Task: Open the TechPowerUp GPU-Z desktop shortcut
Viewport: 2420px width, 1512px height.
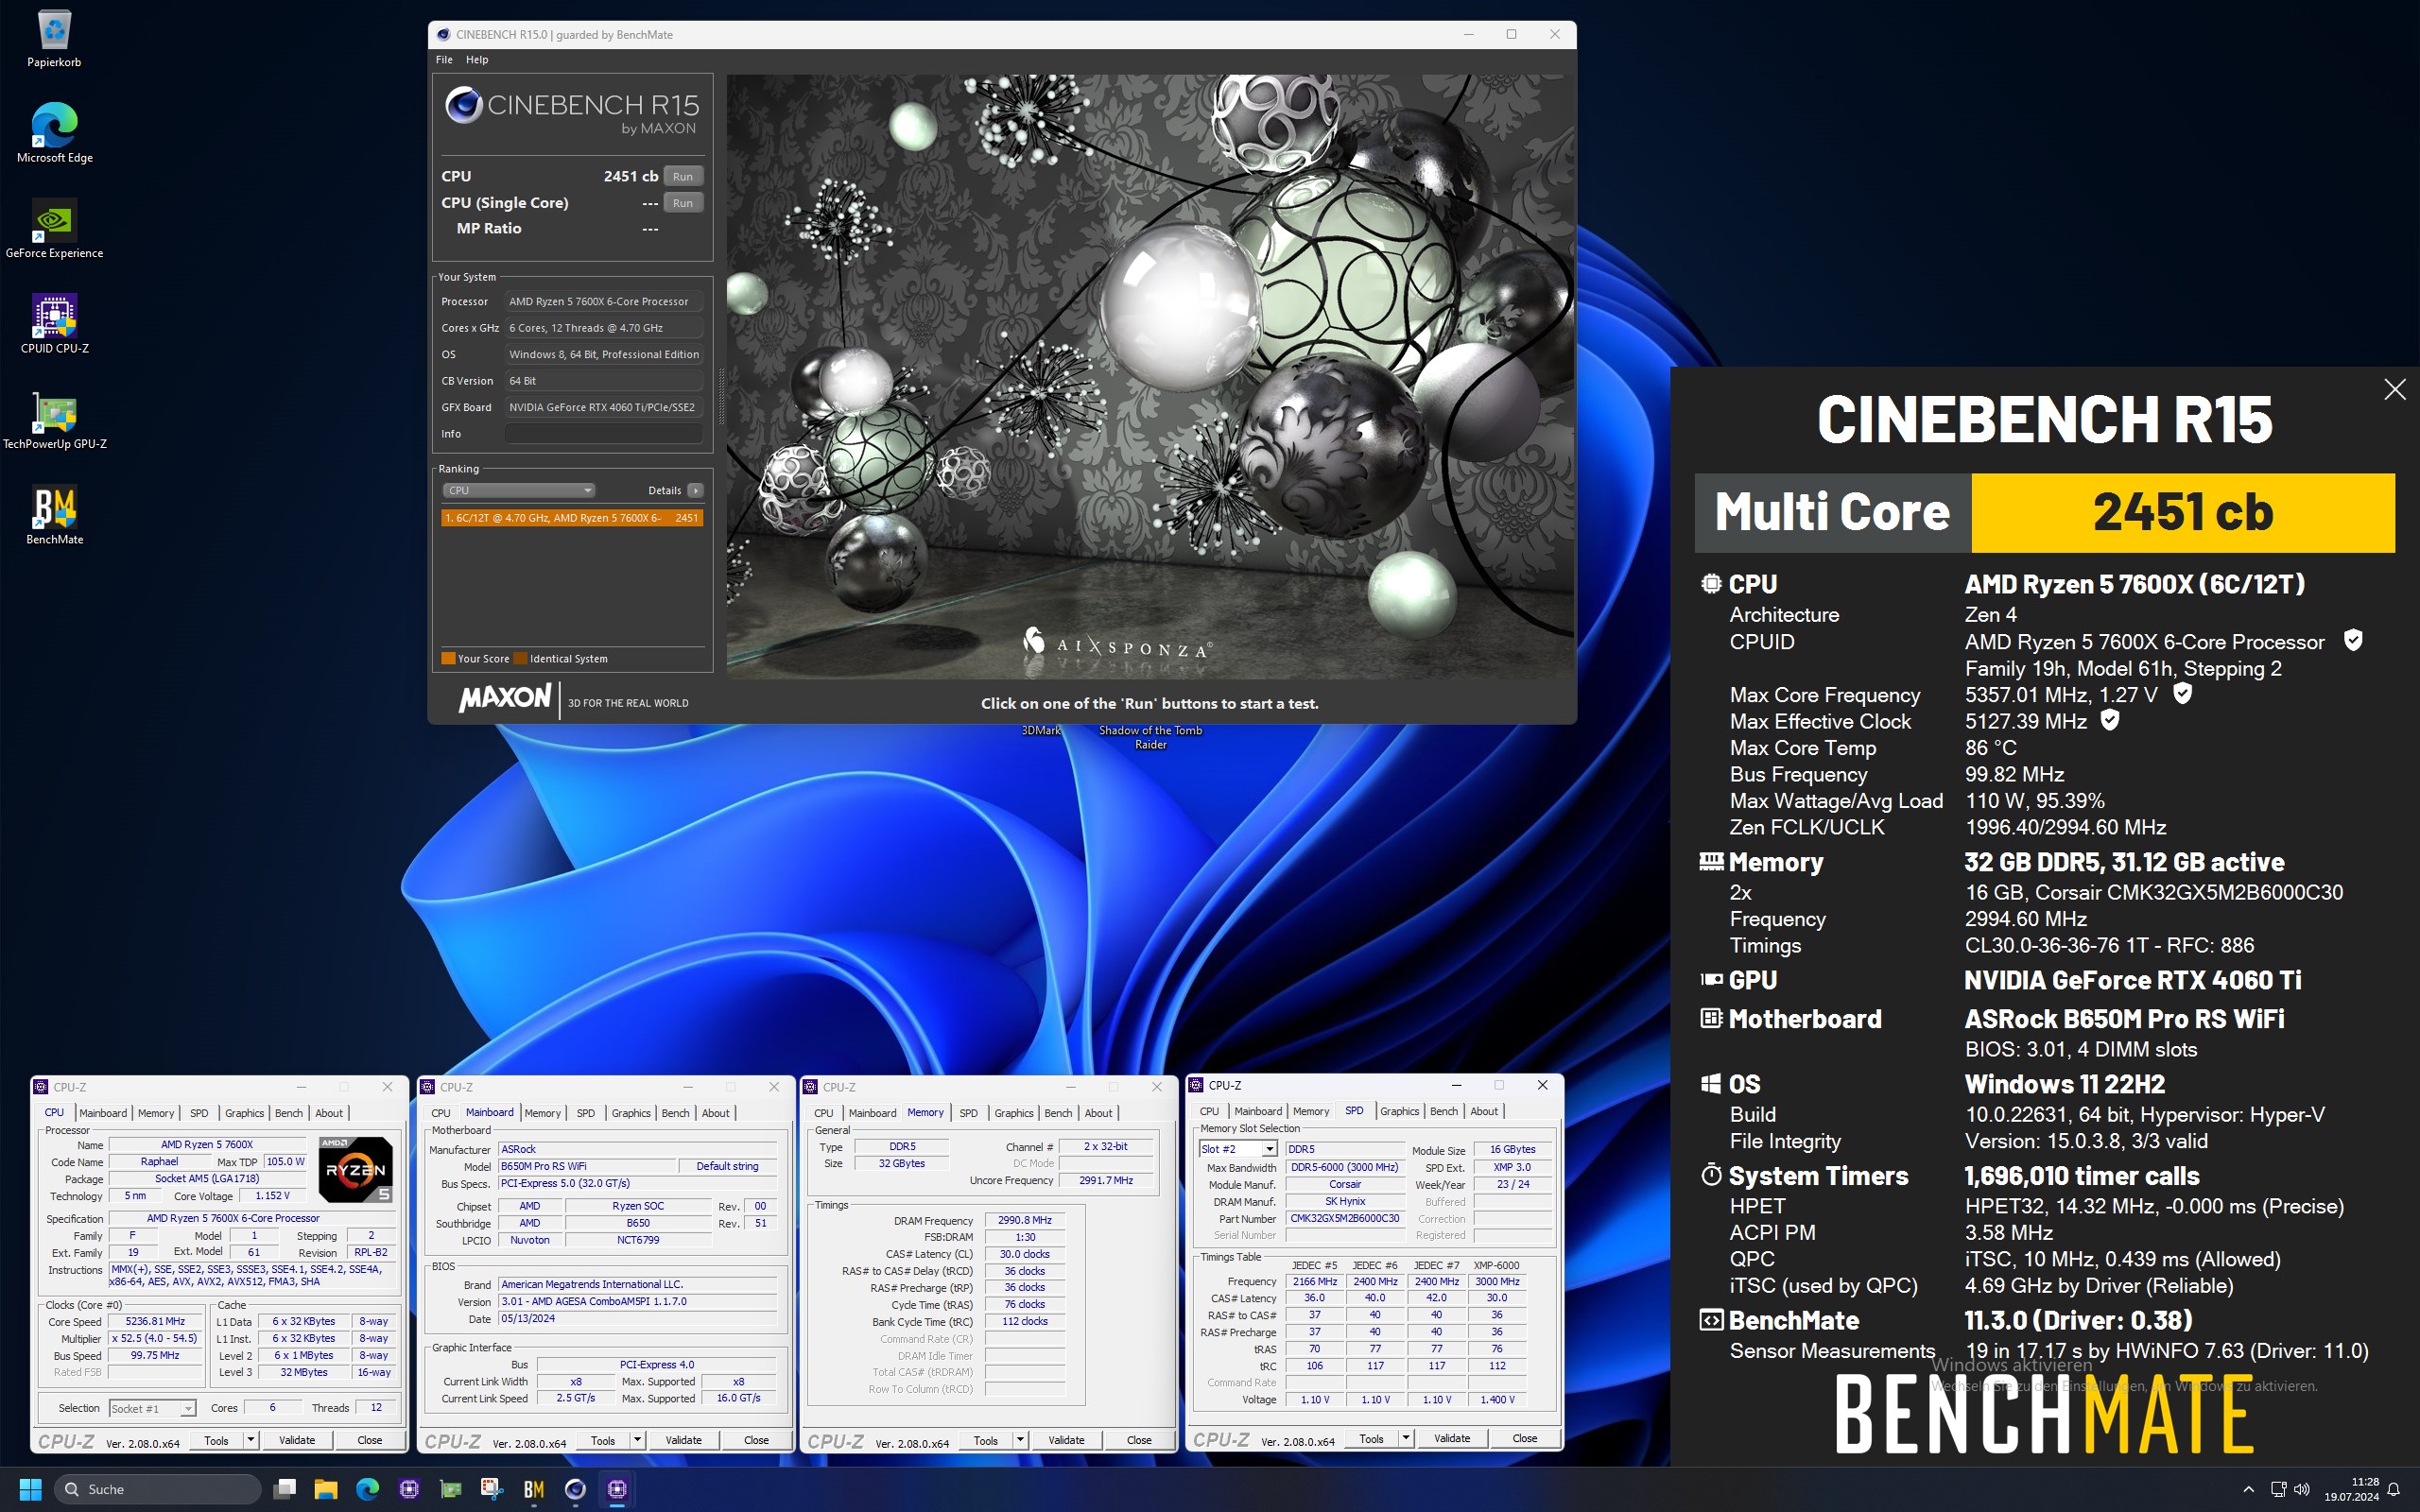Action: (54, 420)
